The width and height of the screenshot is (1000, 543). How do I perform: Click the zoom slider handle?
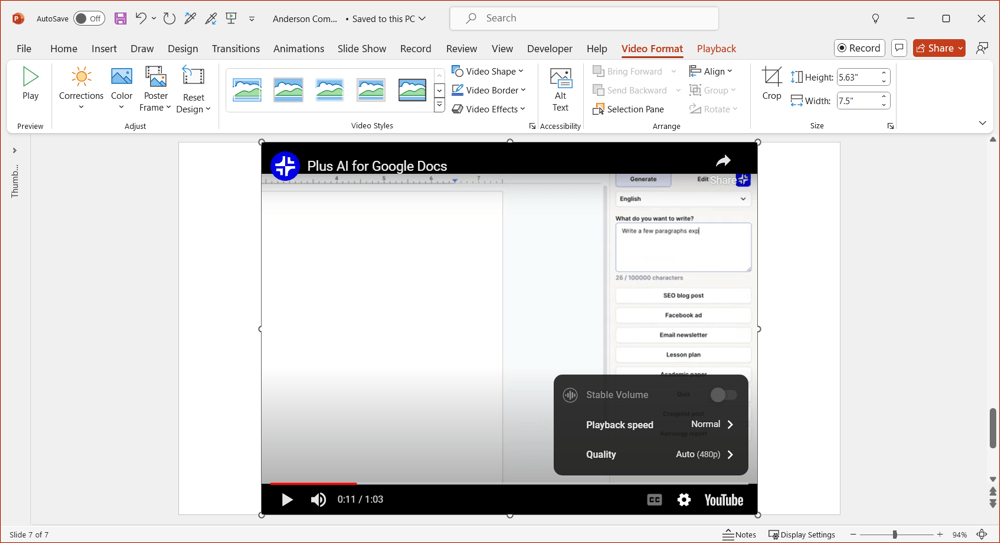point(895,535)
